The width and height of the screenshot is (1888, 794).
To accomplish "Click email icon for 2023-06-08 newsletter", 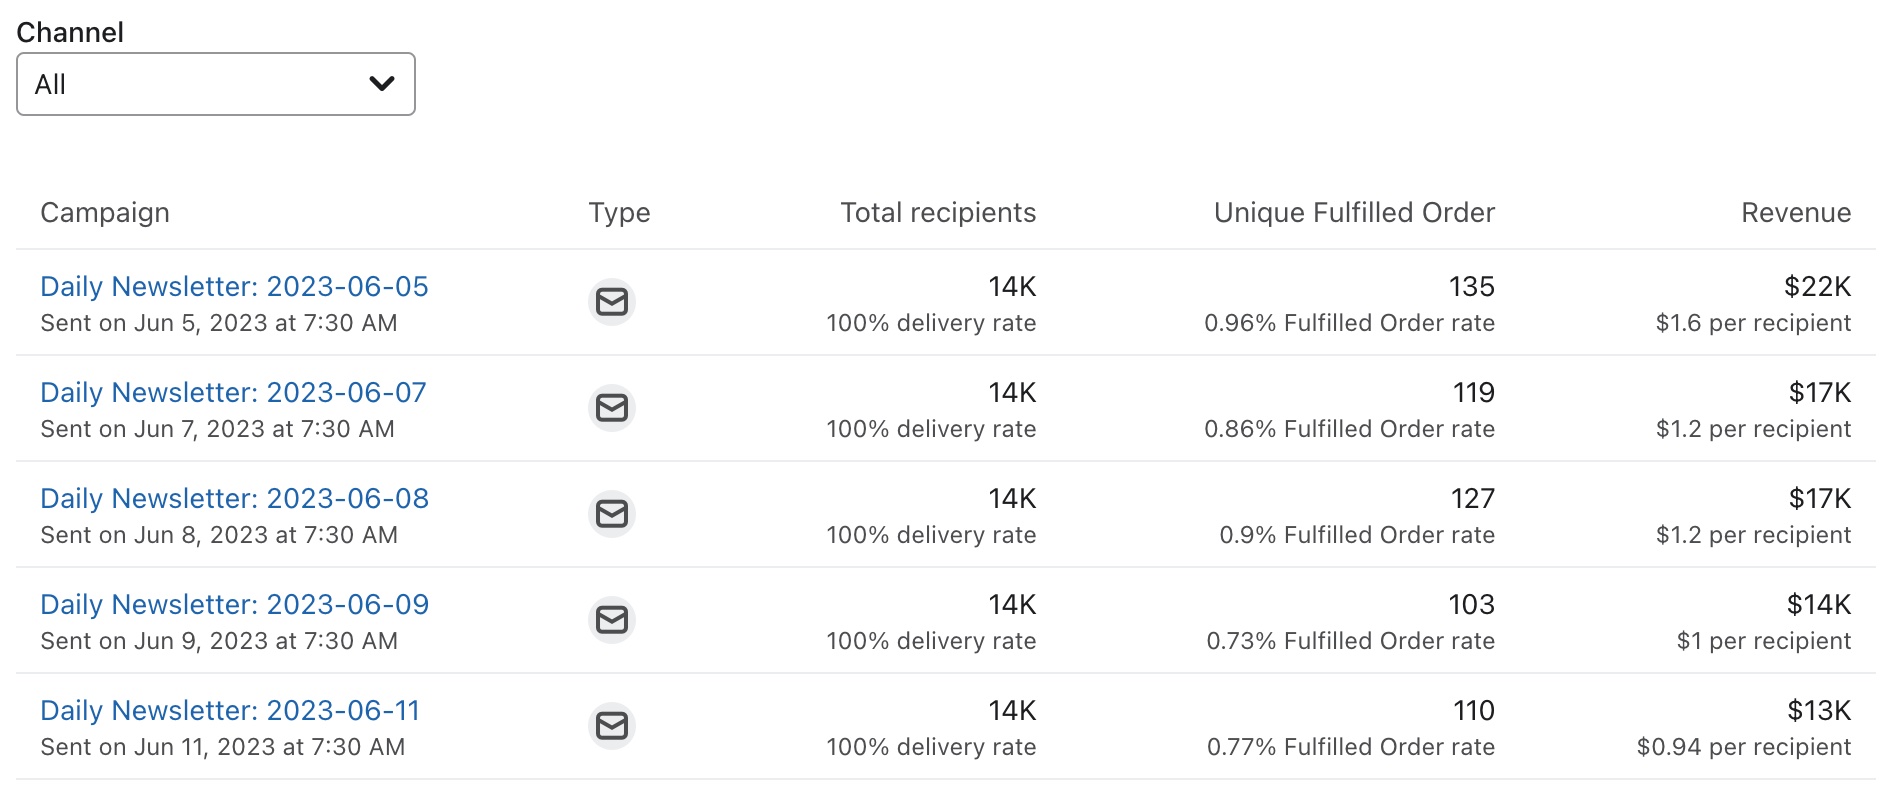I will click(x=612, y=514).
